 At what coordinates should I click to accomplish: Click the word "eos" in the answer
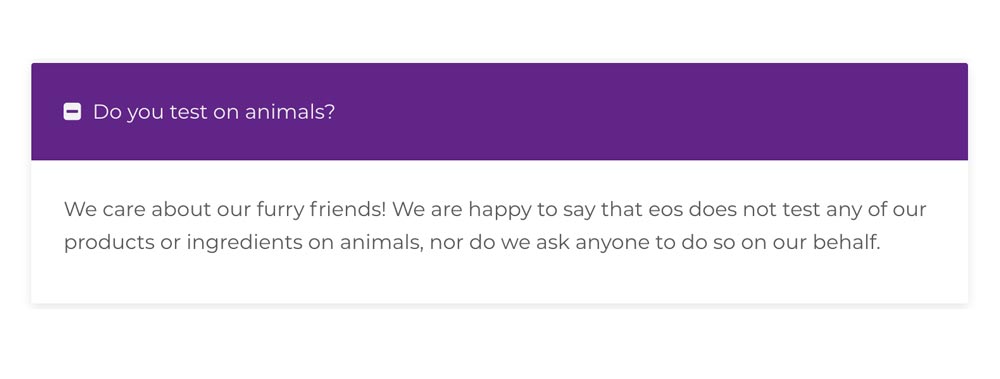[x=667, y=210]
